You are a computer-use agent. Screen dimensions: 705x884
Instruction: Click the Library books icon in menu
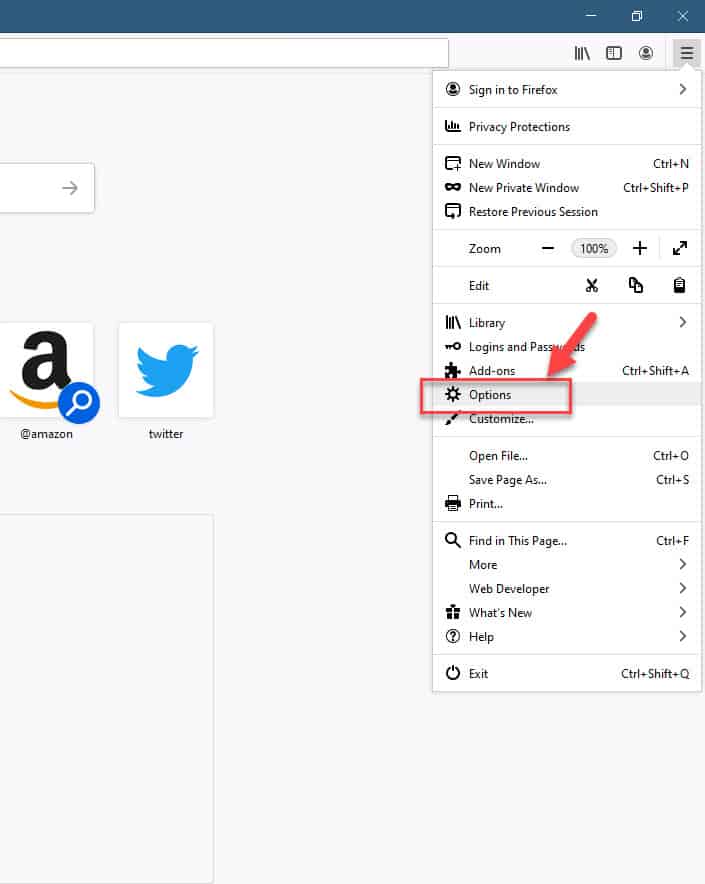click(x=453, y=322)
